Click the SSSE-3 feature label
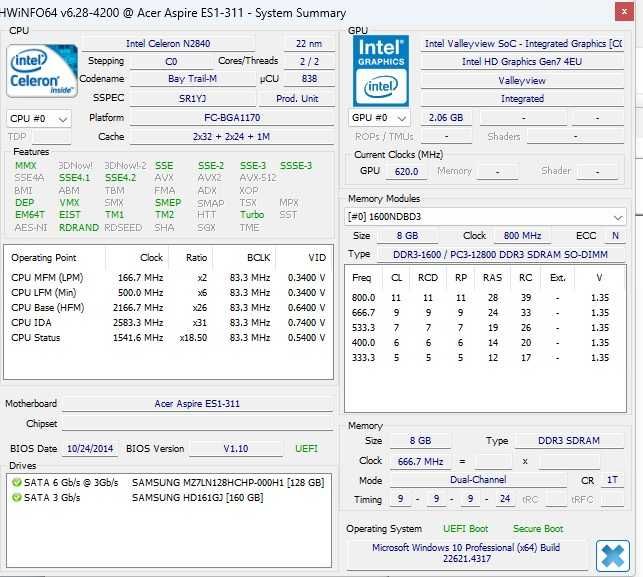Screen dimensions: 643x577 click(296, 166)
